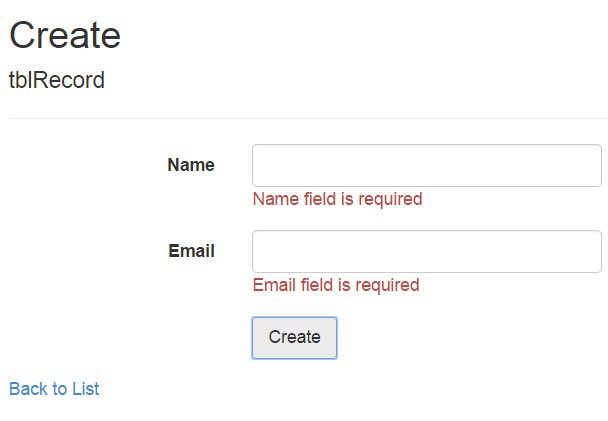Click the Name text input field

pyautogui.click(x=426, y=165)
